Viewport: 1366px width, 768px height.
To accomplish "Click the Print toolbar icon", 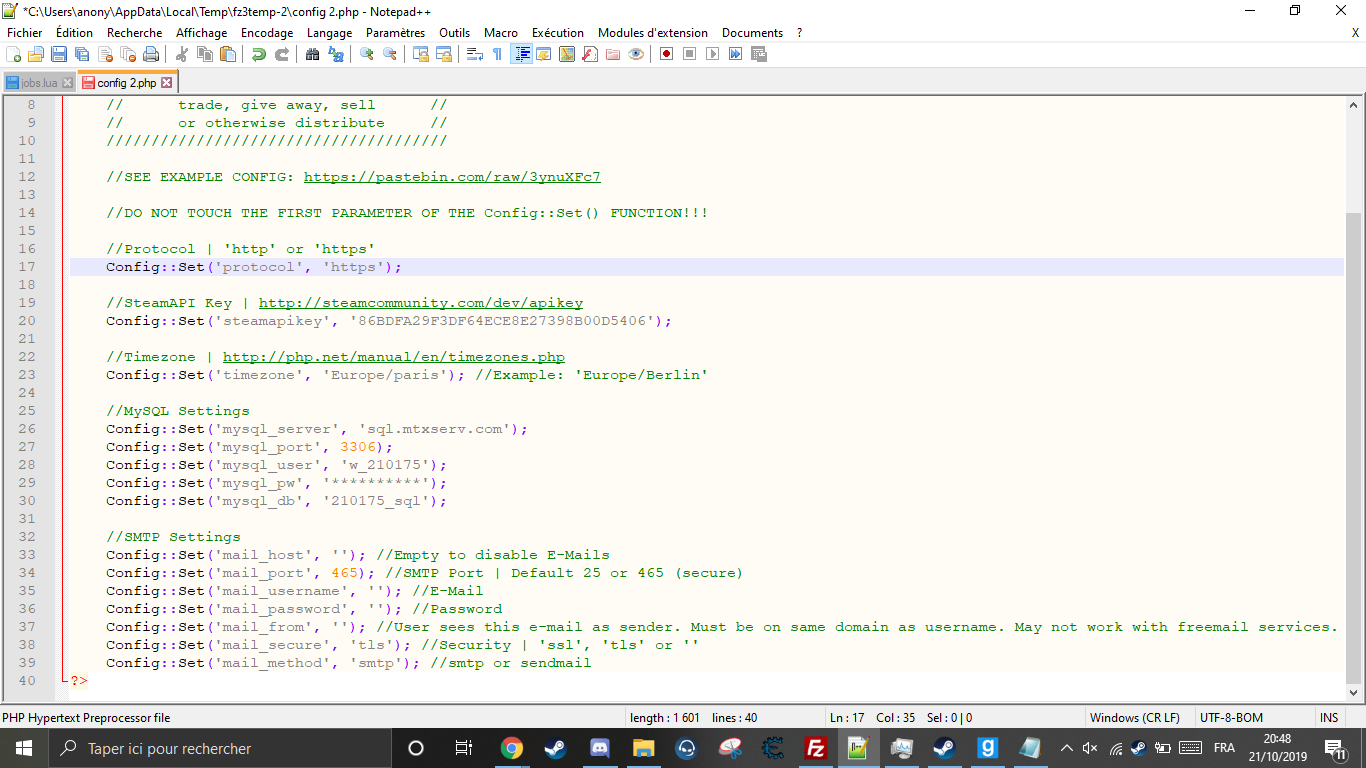I will (151, 54).
